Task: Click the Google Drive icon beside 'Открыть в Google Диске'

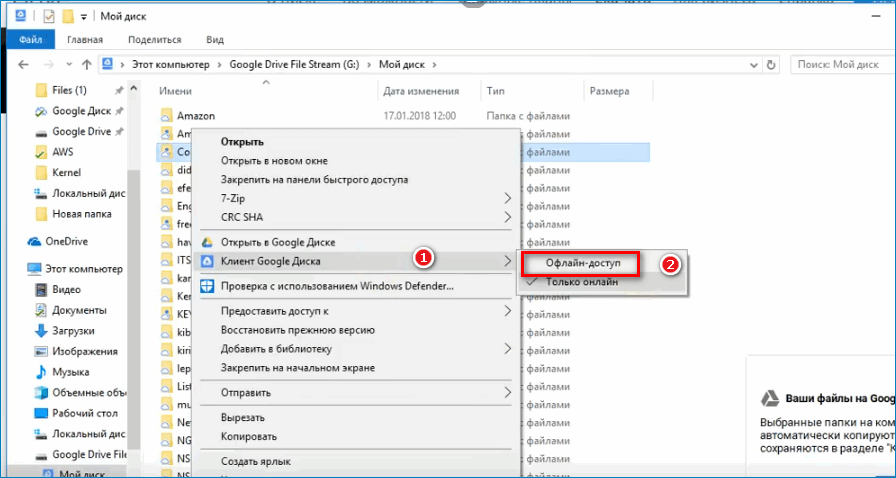Action: click(208, 242)
